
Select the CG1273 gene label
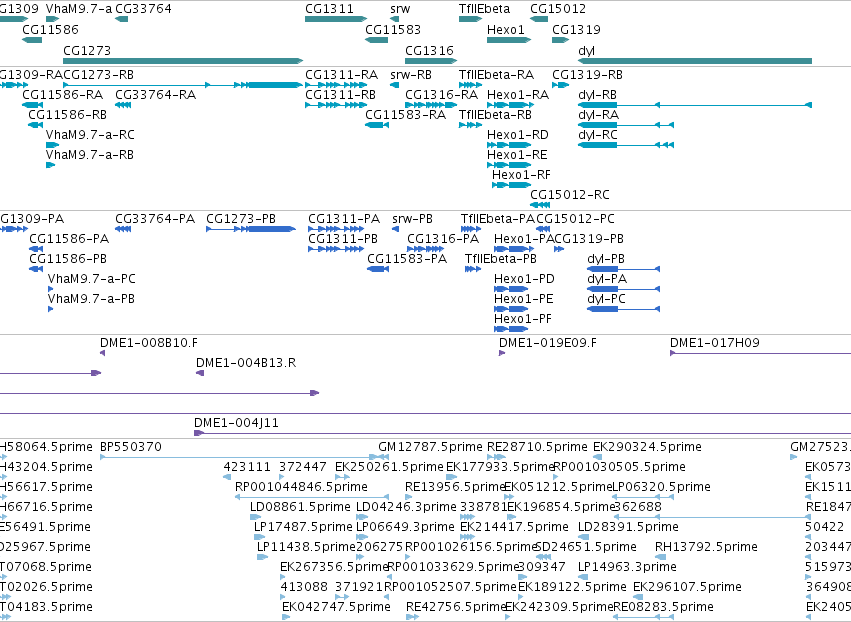[x=87, y=50]
